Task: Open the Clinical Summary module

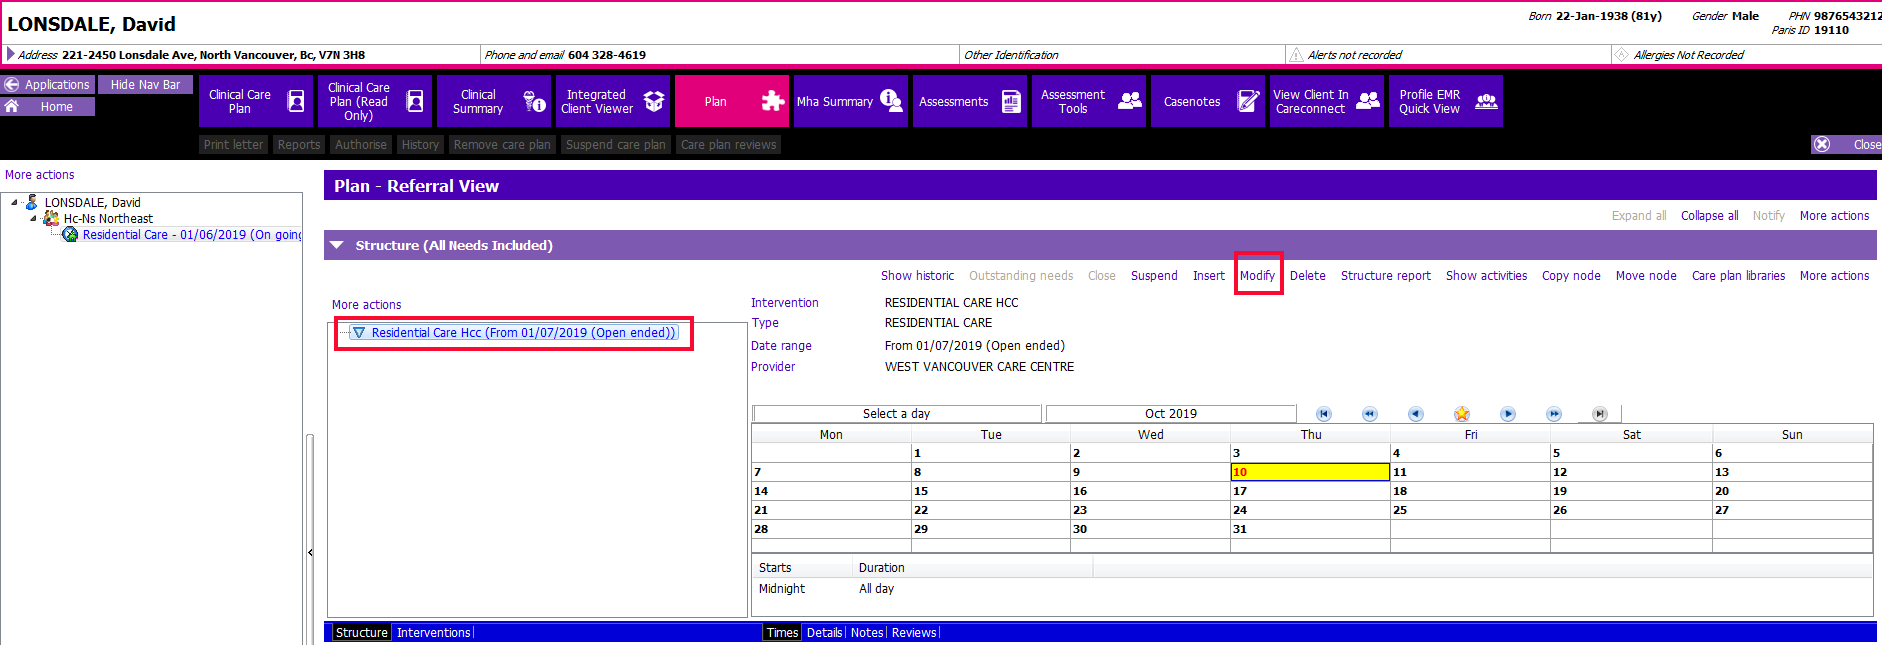Action: point(494,101)
